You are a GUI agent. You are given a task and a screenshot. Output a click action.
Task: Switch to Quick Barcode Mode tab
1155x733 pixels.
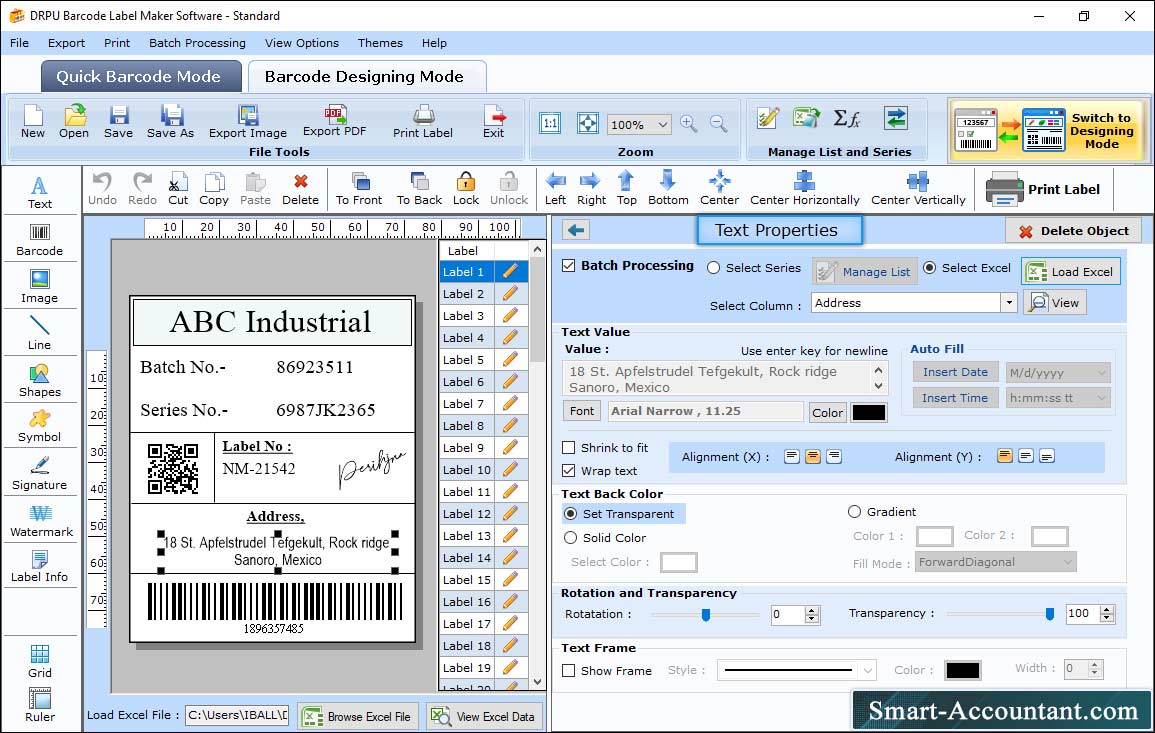pos(140,77)
